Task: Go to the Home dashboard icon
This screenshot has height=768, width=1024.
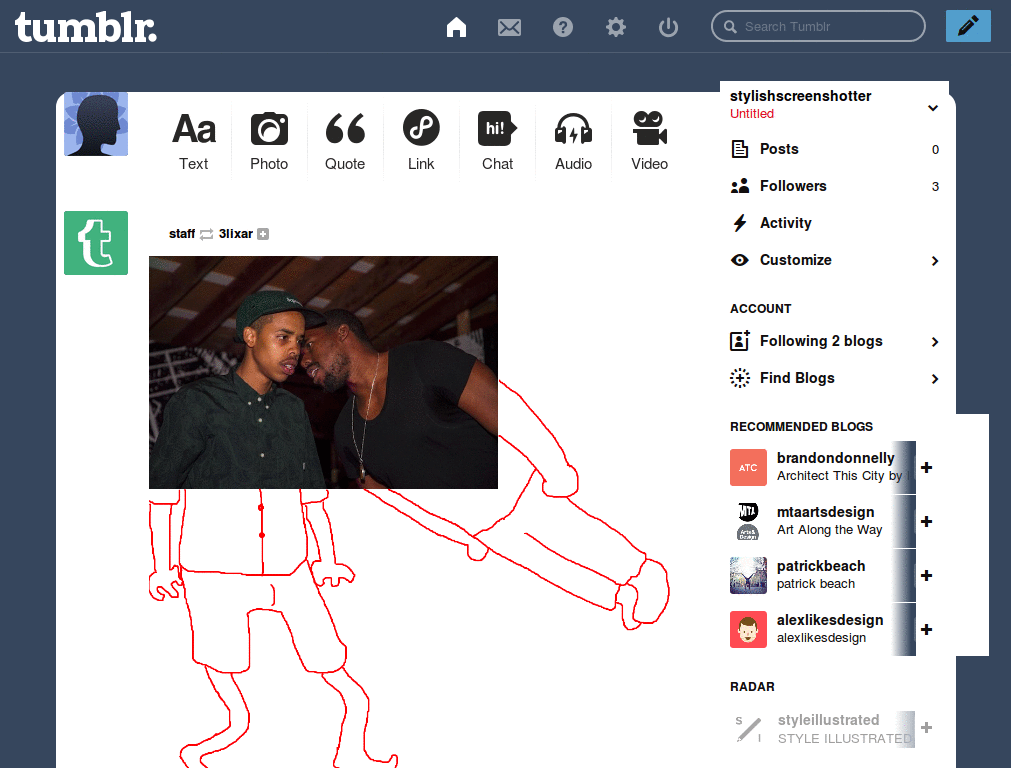Action: pyautogui.click(x=456, y=27)
